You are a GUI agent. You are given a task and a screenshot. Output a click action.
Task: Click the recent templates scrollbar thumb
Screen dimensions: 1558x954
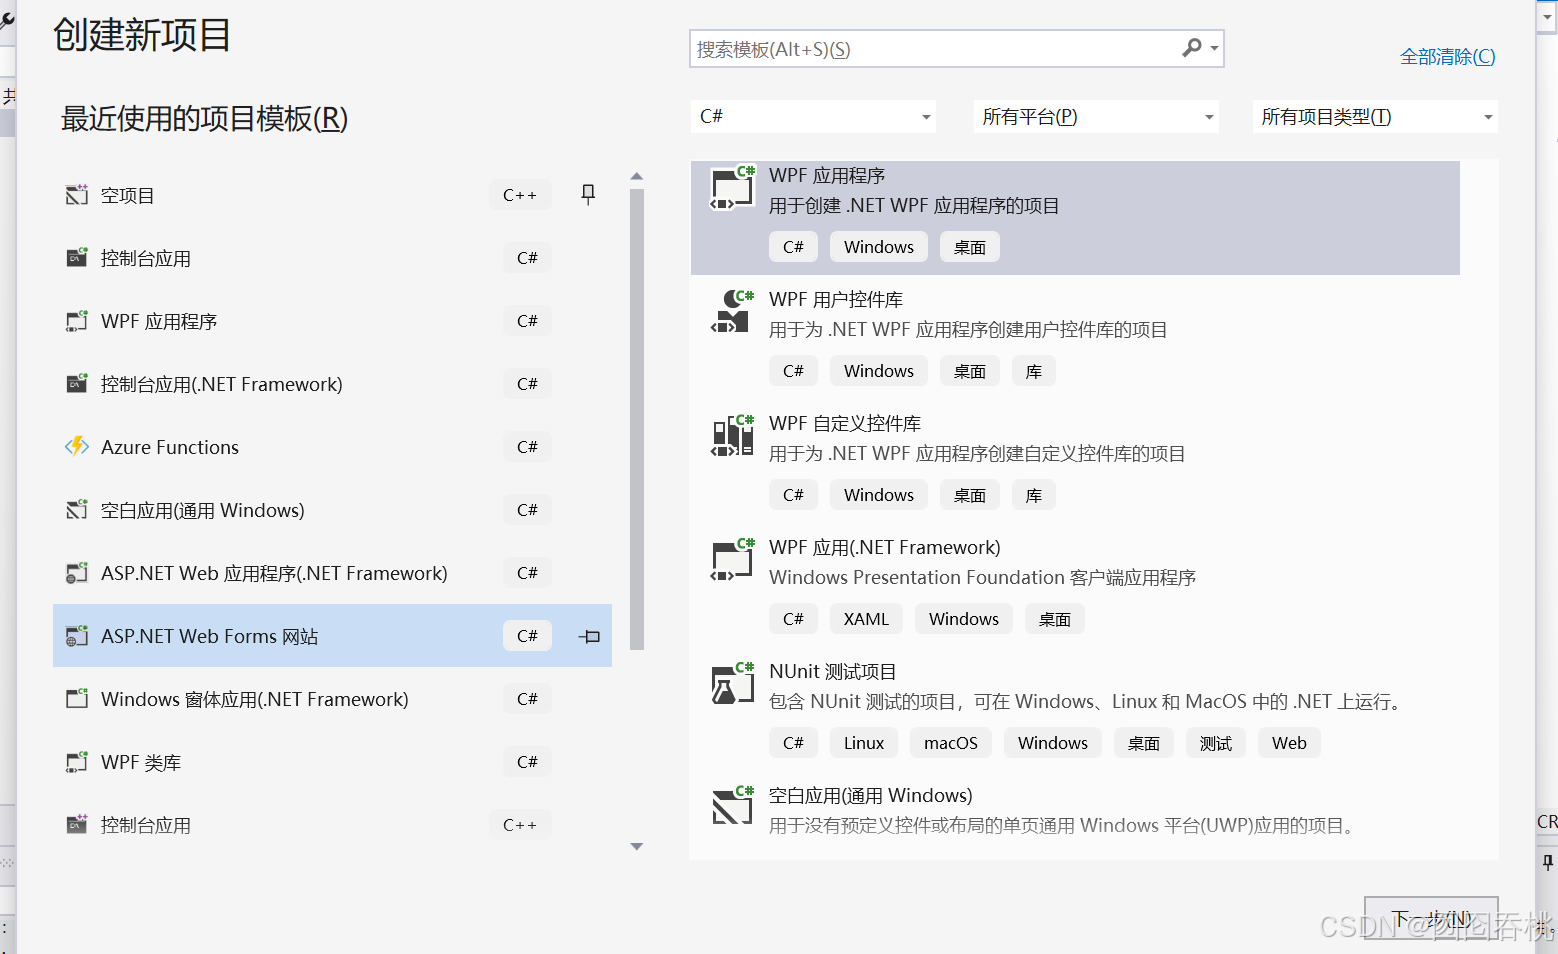coord(637,420)
